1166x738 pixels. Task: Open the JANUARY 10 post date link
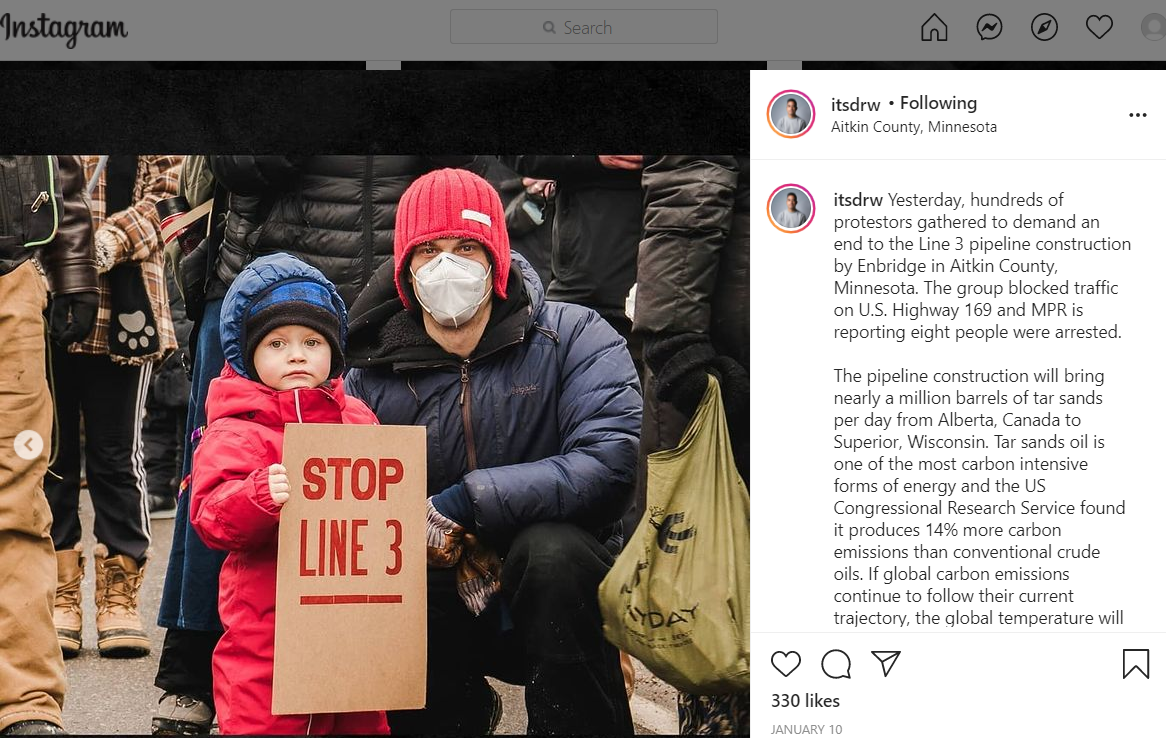(x=806, y=729)
